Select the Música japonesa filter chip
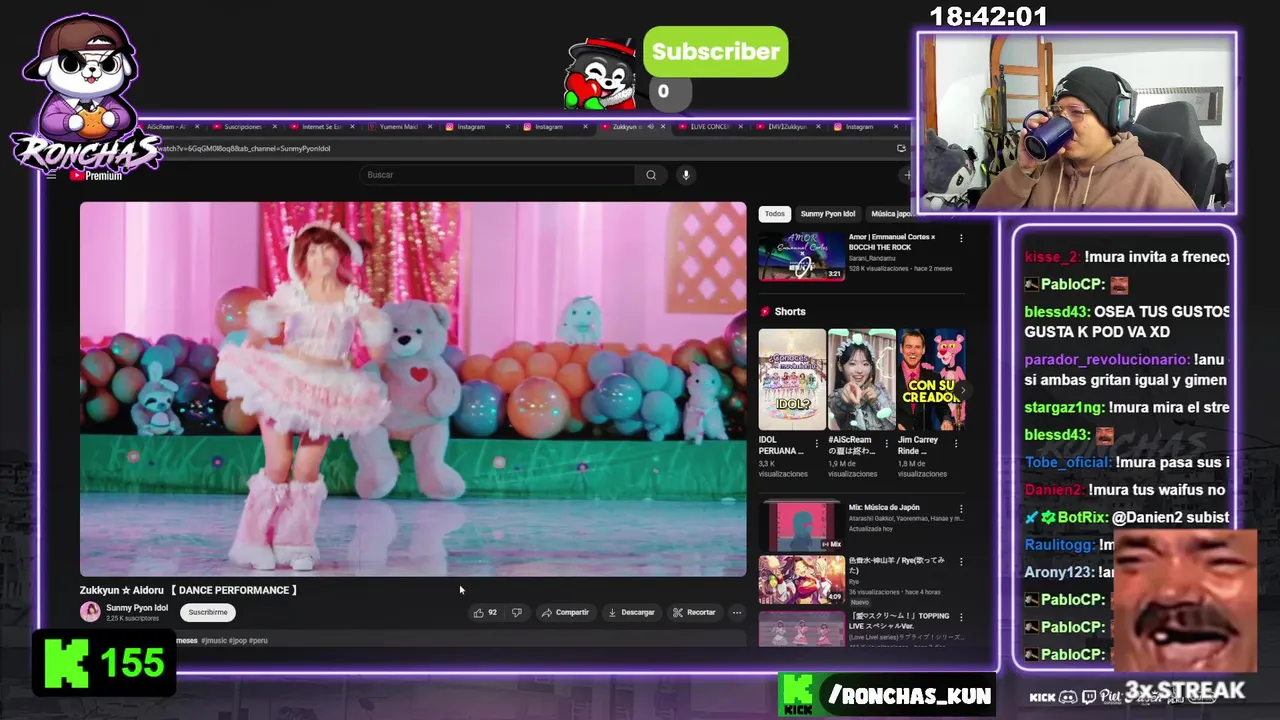1280x720 pixels. pos(892,214)
